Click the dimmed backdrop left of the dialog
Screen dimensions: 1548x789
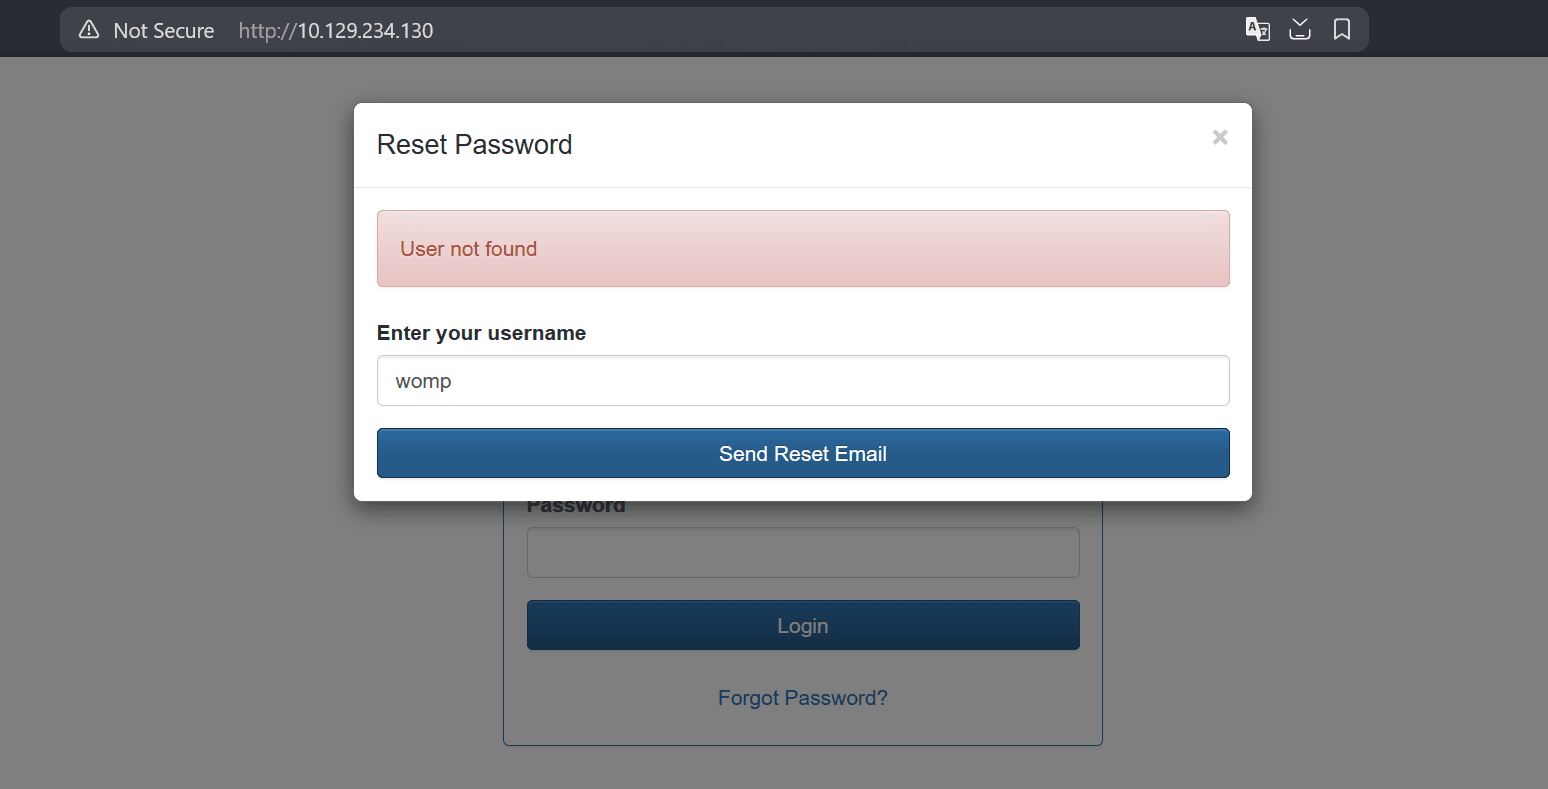[180, 400]
